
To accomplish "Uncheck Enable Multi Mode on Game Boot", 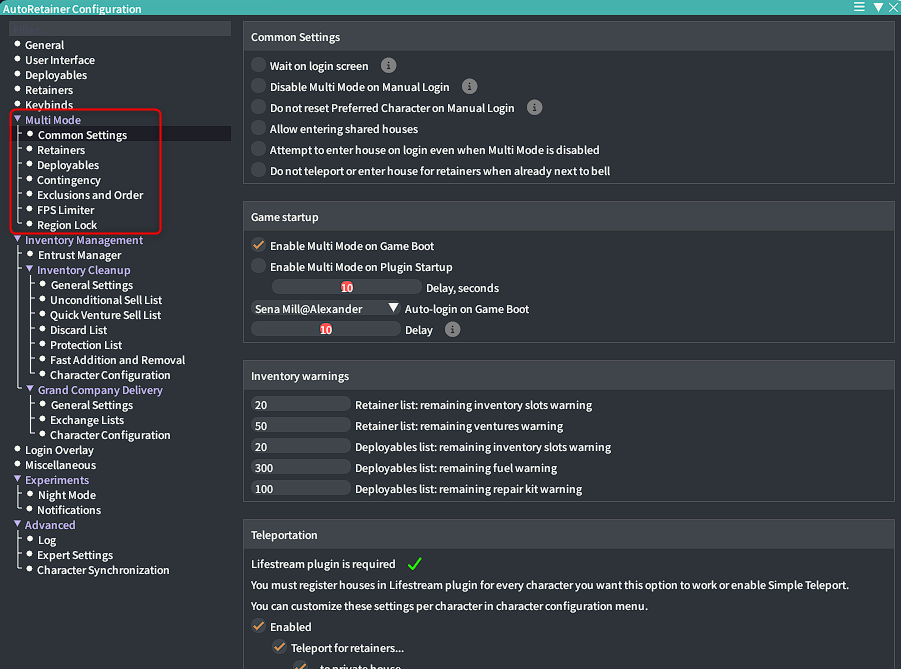I will [259, 246].
